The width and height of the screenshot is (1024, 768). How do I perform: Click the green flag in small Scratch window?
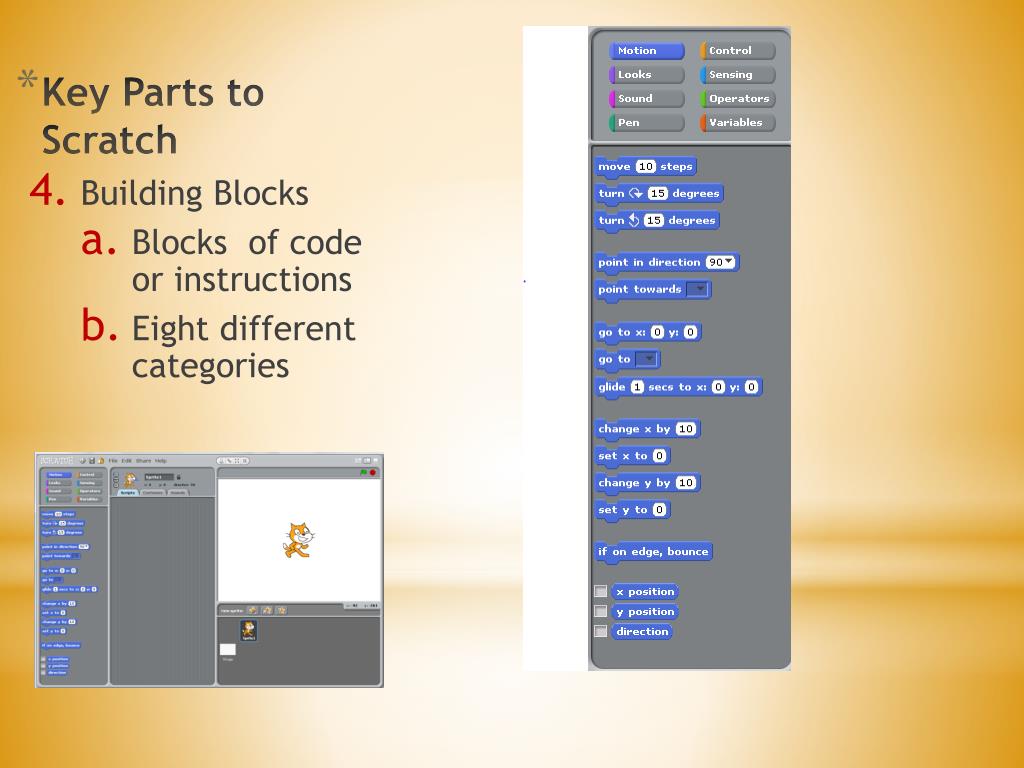(x=364, y=472)
